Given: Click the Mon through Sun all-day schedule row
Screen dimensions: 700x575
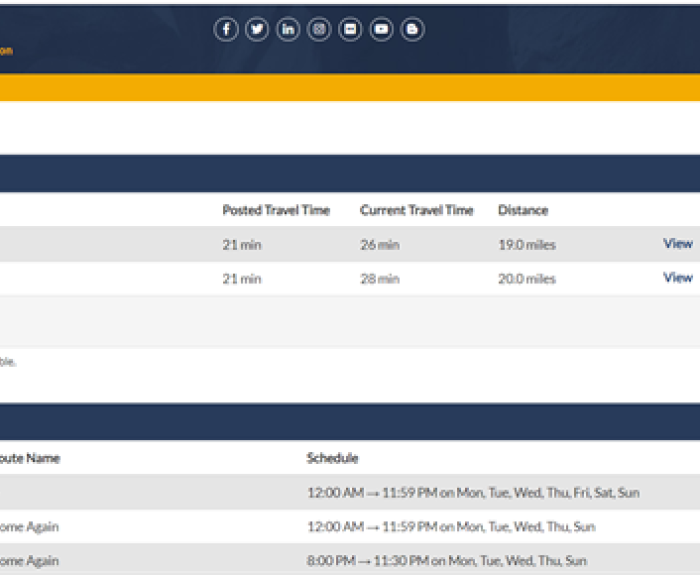Looking at the screenshot, I should coord(472,493).
